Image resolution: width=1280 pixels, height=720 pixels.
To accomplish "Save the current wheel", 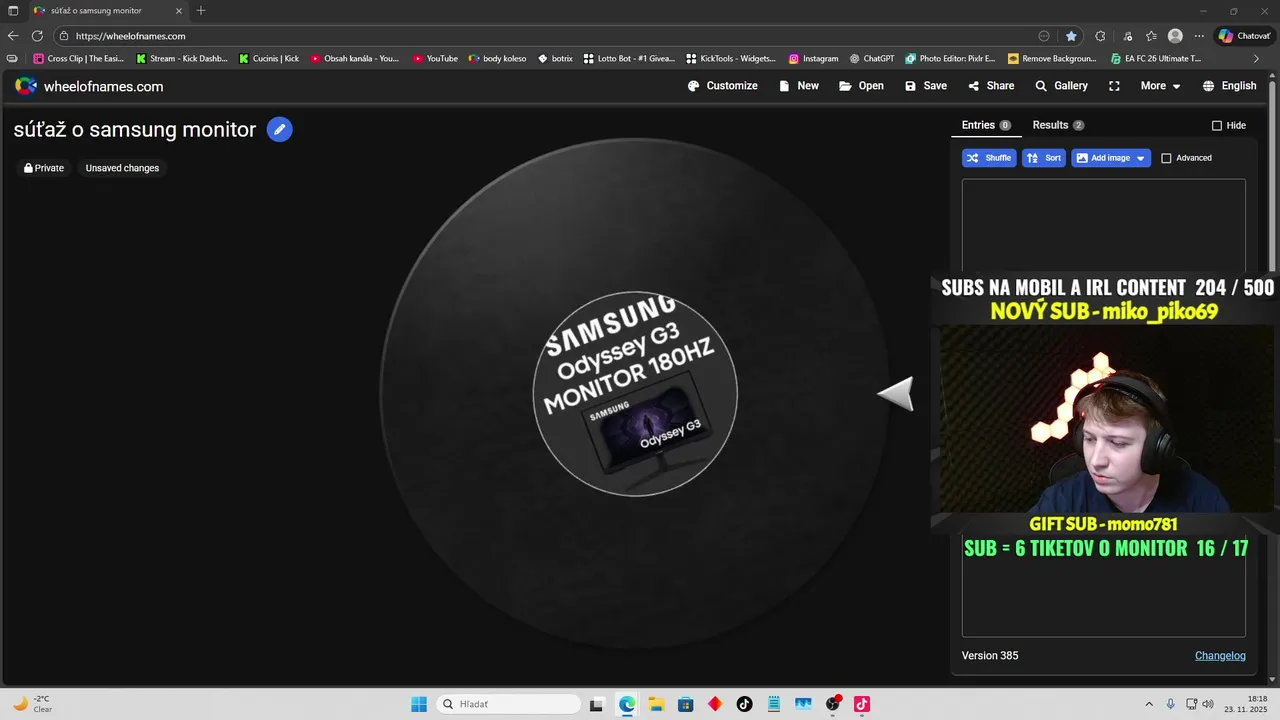I will (926, 86).
